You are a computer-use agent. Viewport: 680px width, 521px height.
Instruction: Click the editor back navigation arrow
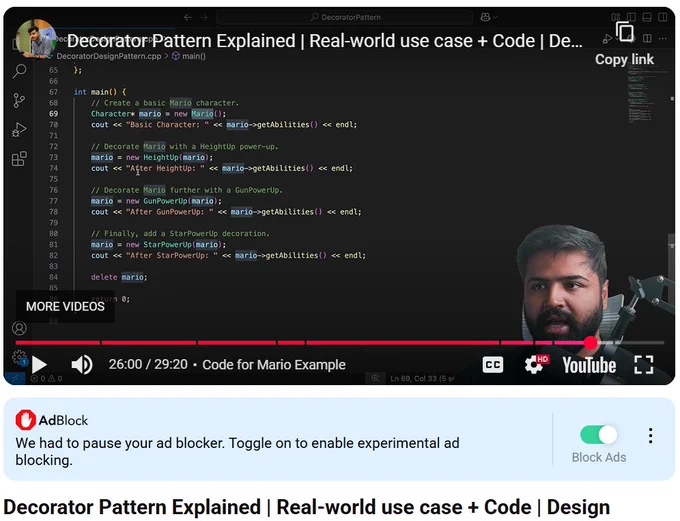pyautogui.click(x=188, y=17)
